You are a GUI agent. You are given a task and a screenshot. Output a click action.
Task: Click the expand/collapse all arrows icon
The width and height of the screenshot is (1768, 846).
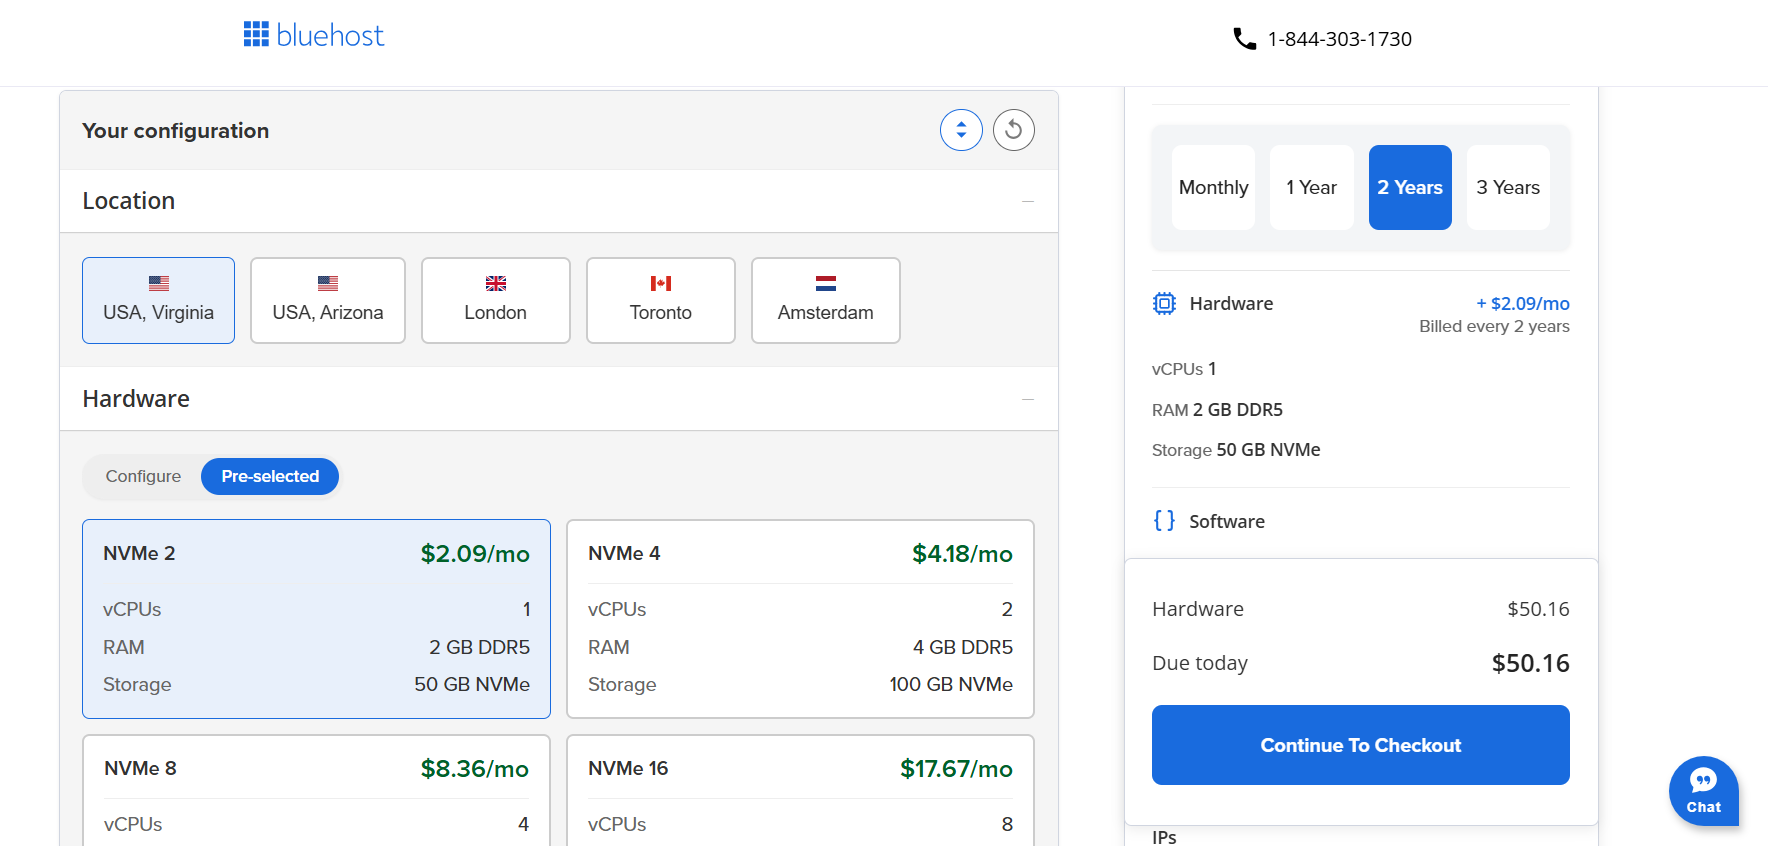coord(961,130)
